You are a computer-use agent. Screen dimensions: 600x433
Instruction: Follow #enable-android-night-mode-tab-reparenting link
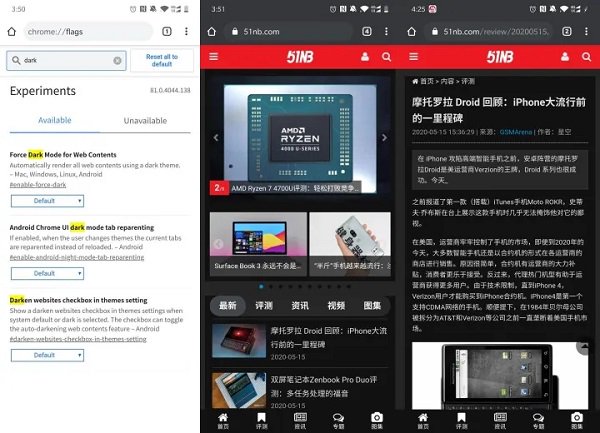[77, 257]
